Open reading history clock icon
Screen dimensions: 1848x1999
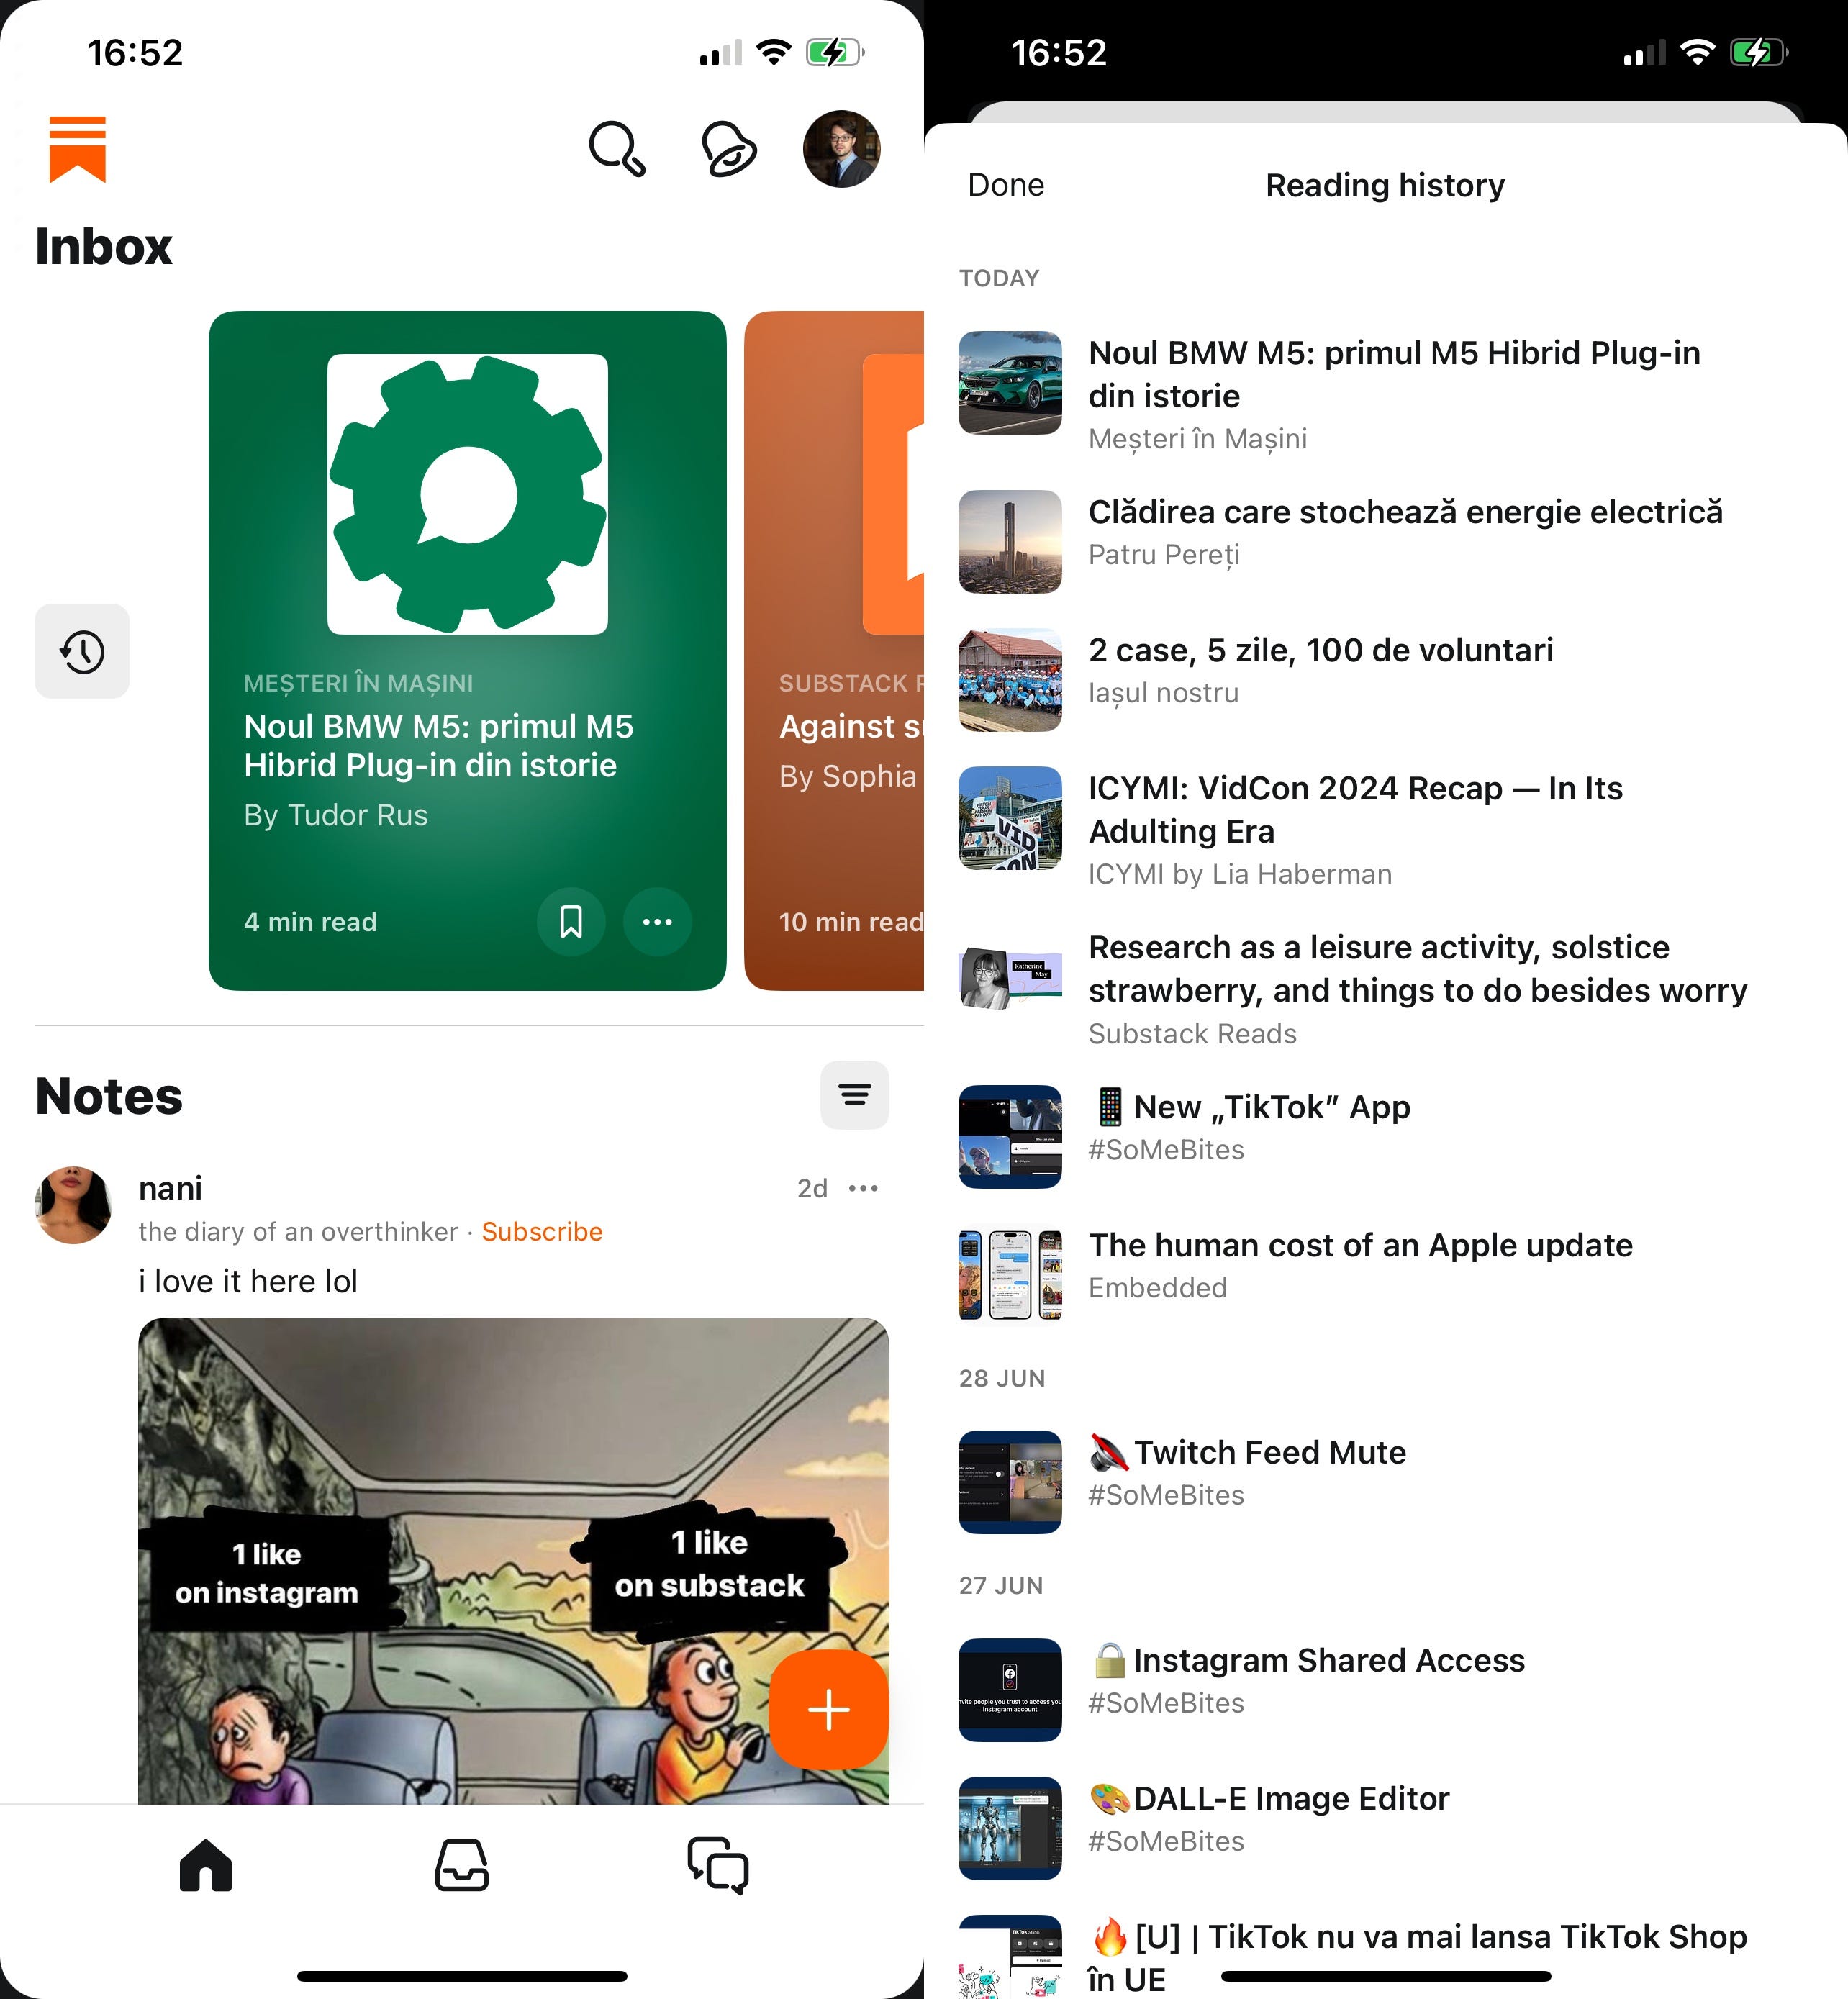[82, 651]
